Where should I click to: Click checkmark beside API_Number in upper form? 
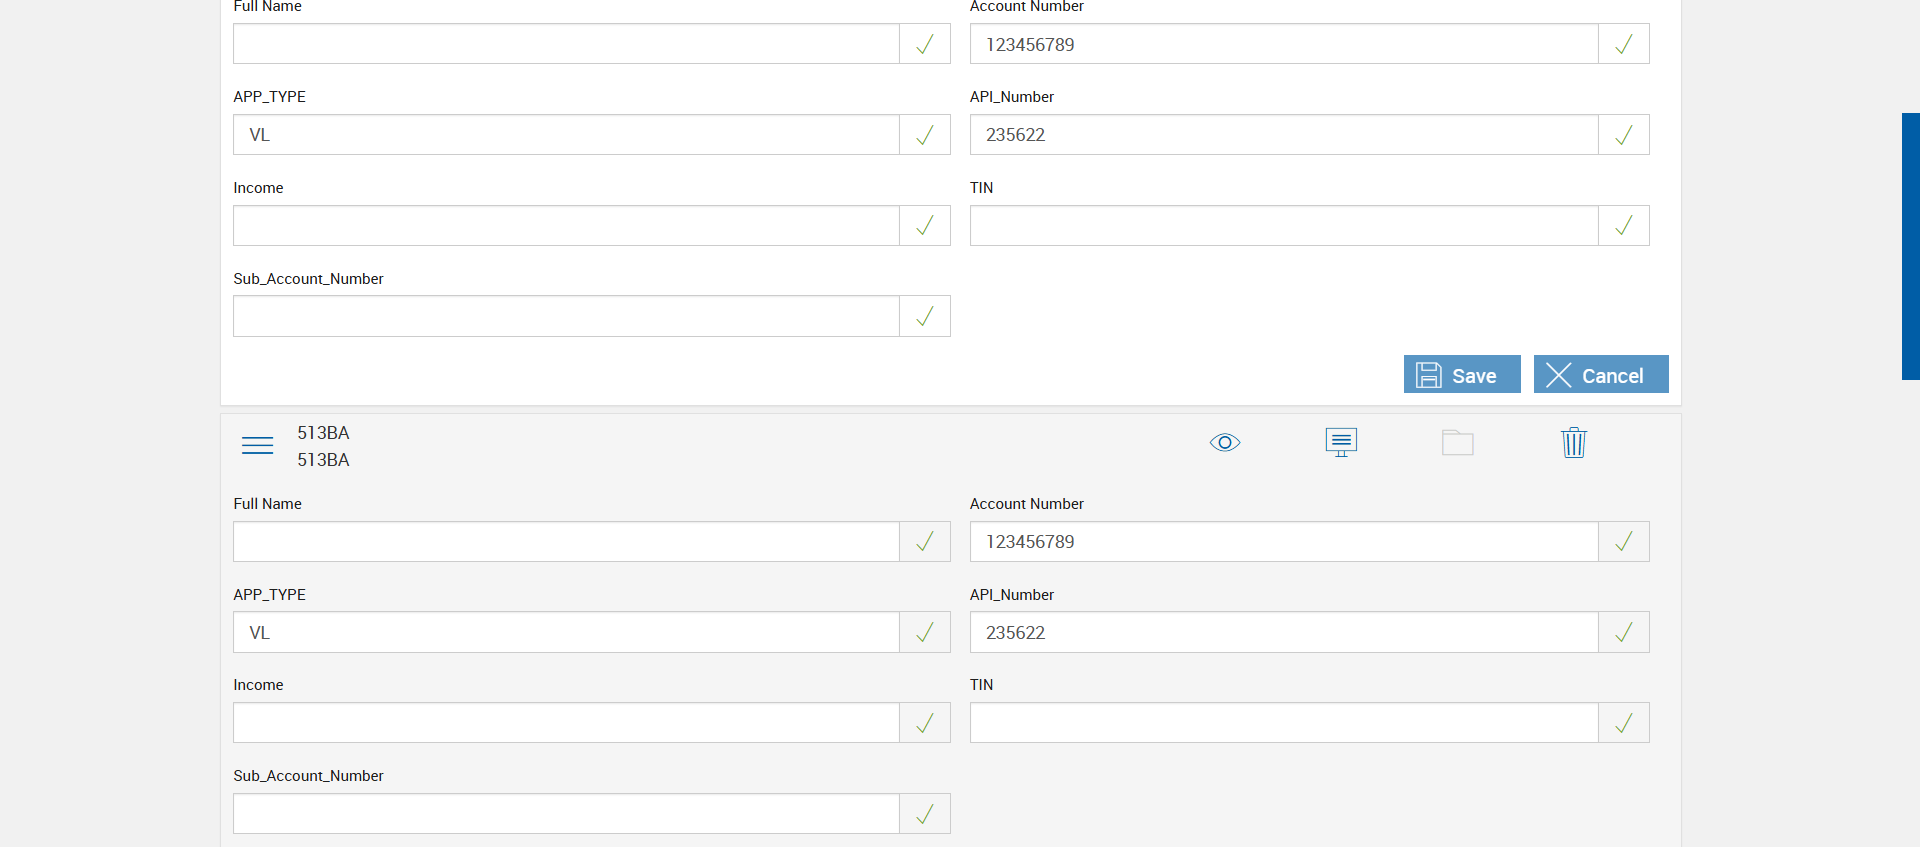click(x=1623, y=135)
